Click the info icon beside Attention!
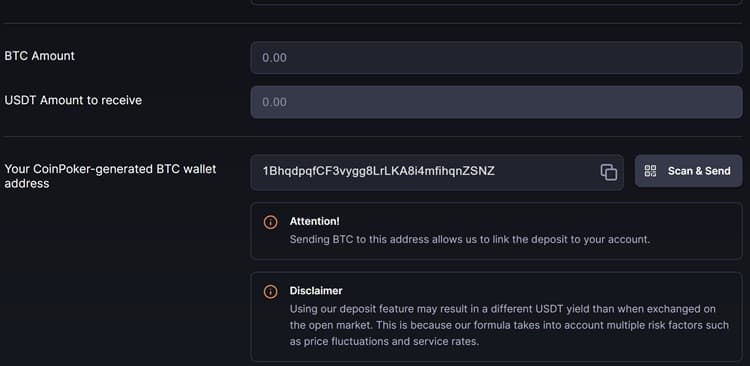The image size is (750, 366). pyautogui.click(x=270, y=222)
